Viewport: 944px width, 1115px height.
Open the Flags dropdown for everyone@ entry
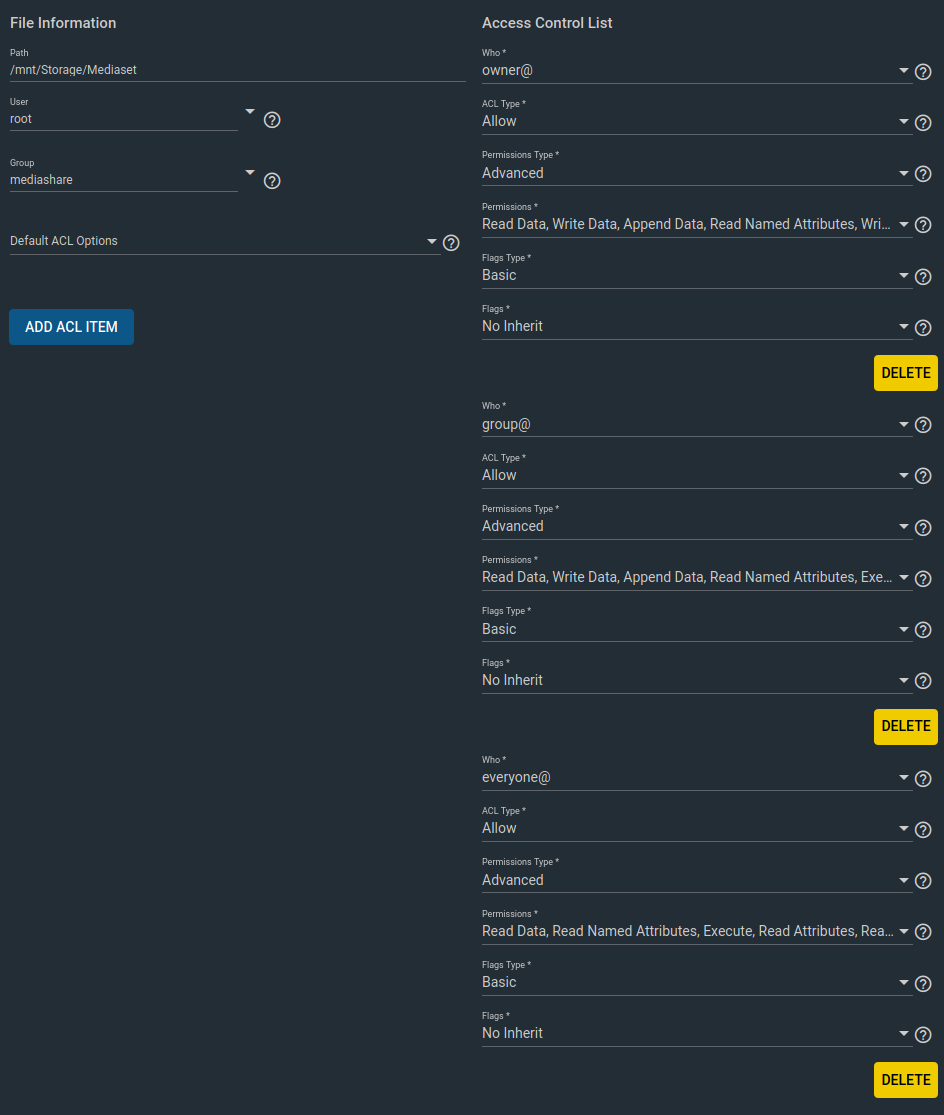click(x=697, y=1029)
